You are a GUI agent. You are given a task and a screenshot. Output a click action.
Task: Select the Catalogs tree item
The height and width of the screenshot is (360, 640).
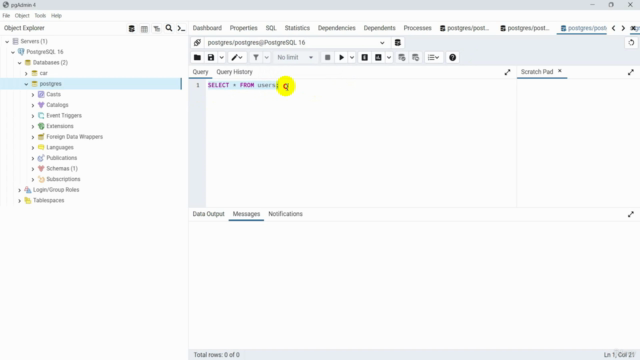57,105
